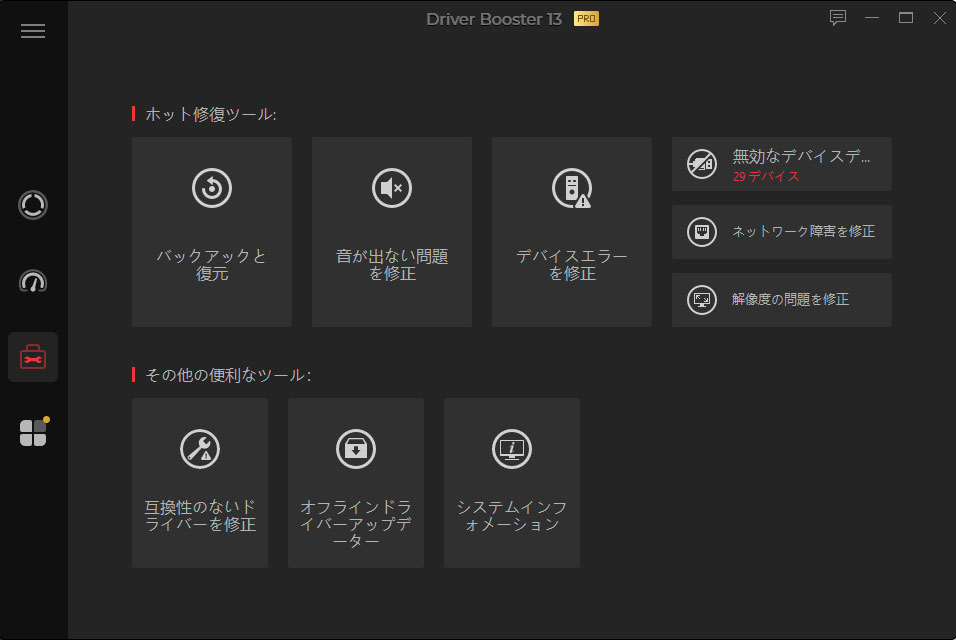Viewport: 956px width, 640px height.
Task: Open 無効なデバイスデ... entry
Action: point(782,164)
